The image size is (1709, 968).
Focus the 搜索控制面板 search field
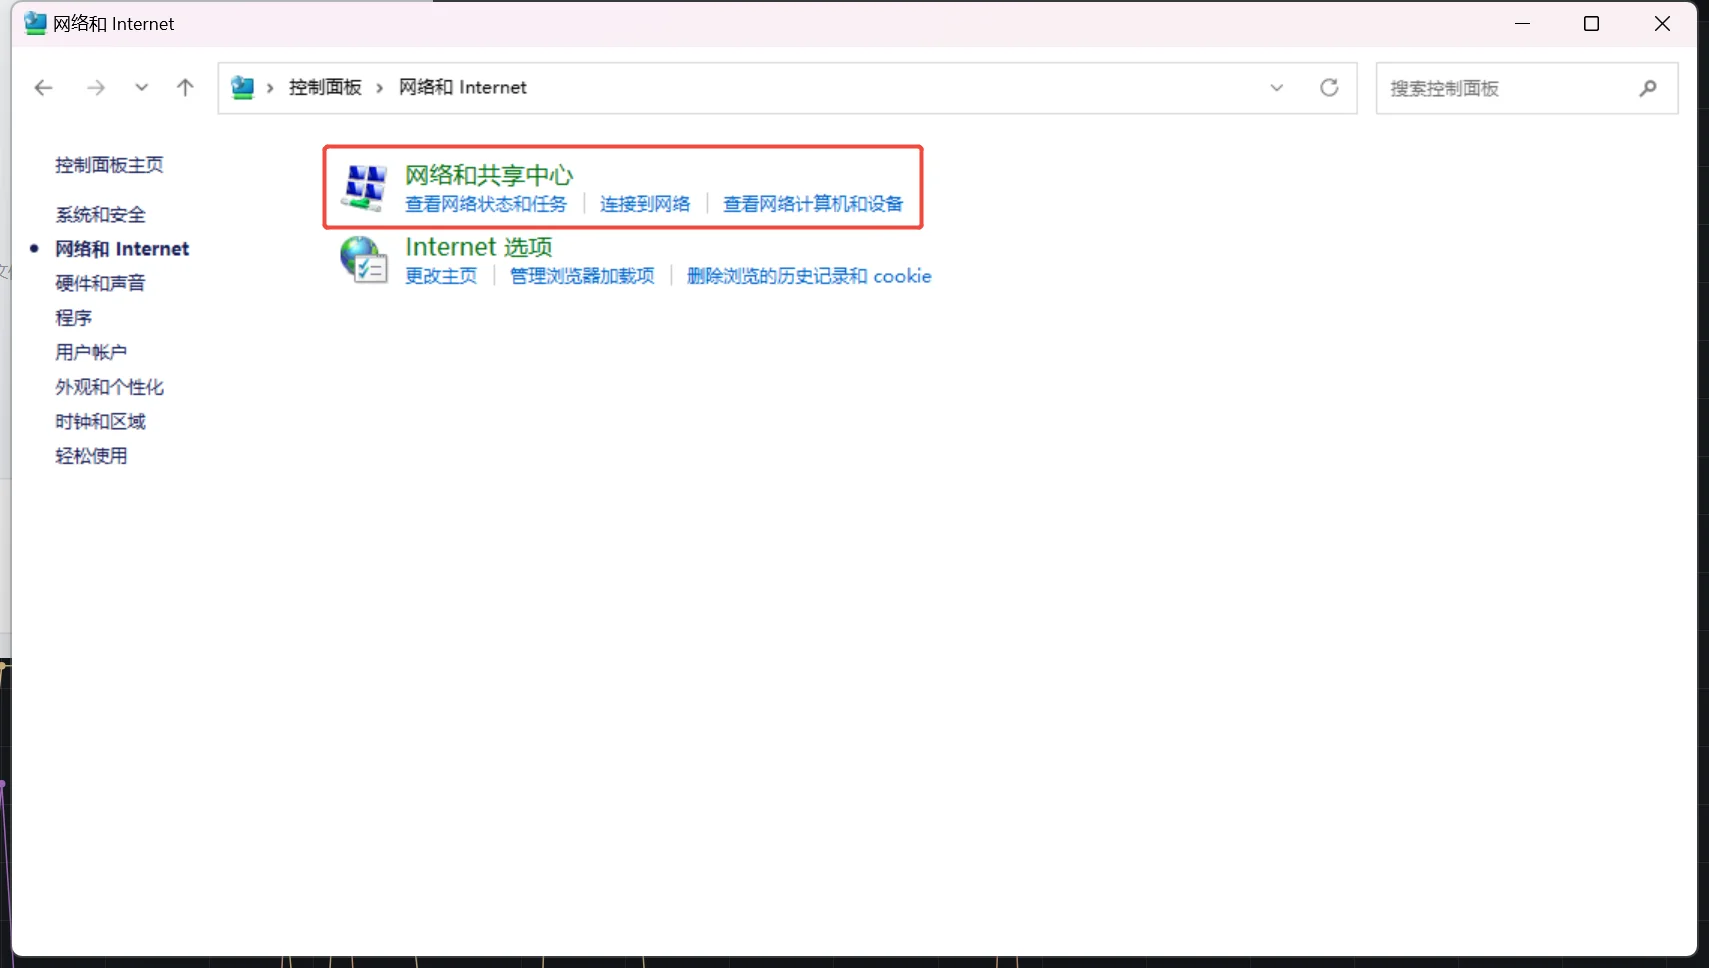[x=1527, y=88]
